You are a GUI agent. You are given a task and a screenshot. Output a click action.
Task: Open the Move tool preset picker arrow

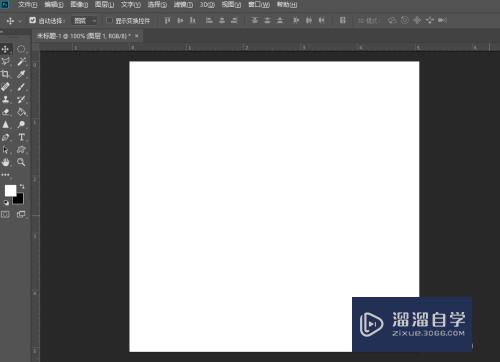click(20, 21)
